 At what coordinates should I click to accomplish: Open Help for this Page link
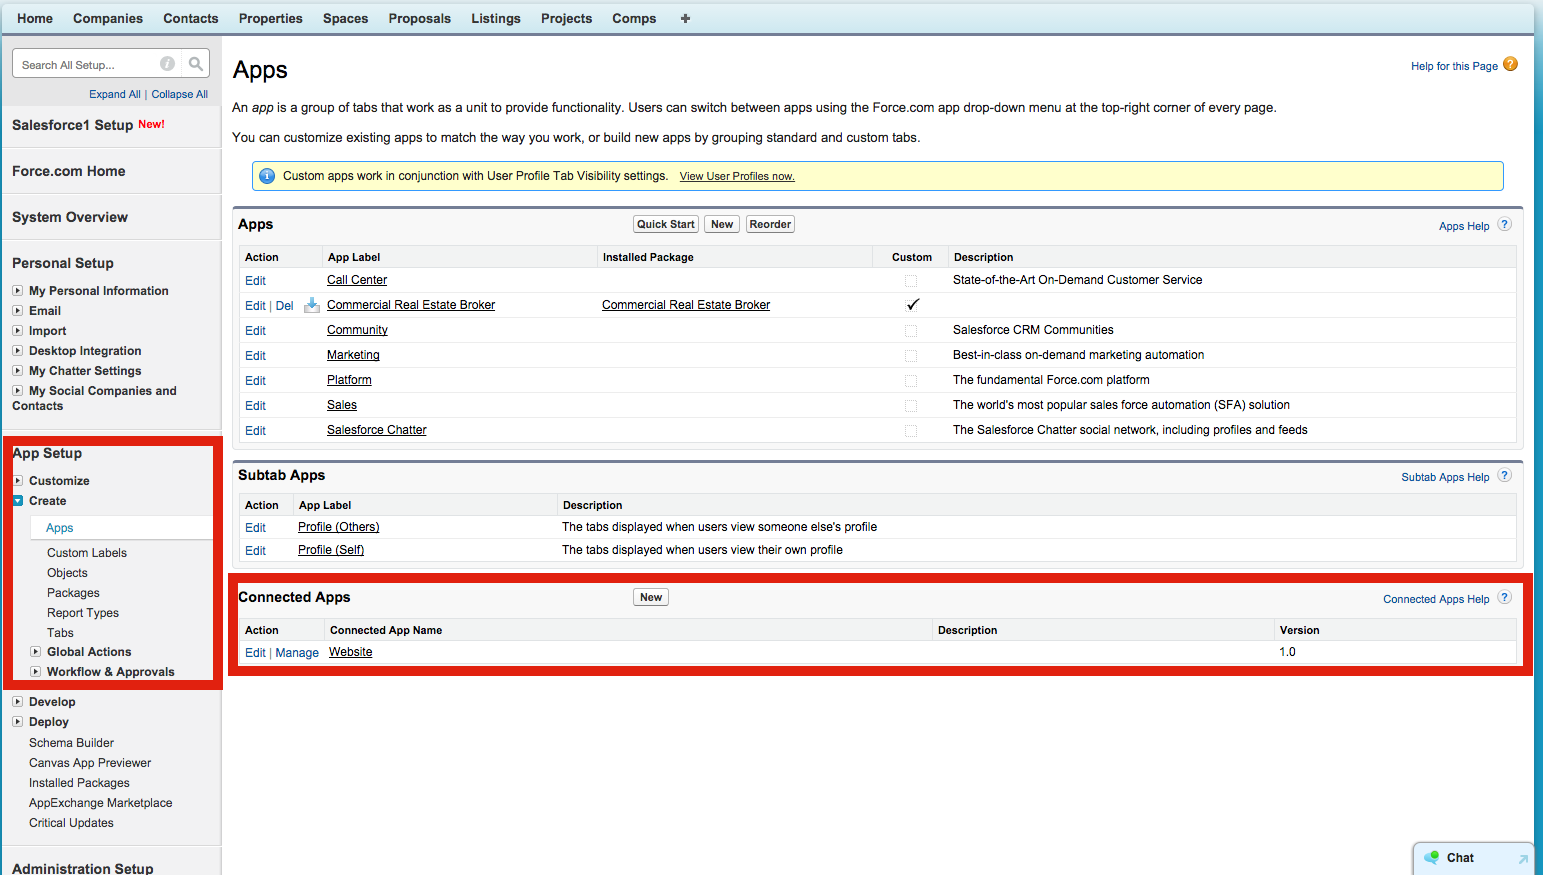coord(1454,66)
